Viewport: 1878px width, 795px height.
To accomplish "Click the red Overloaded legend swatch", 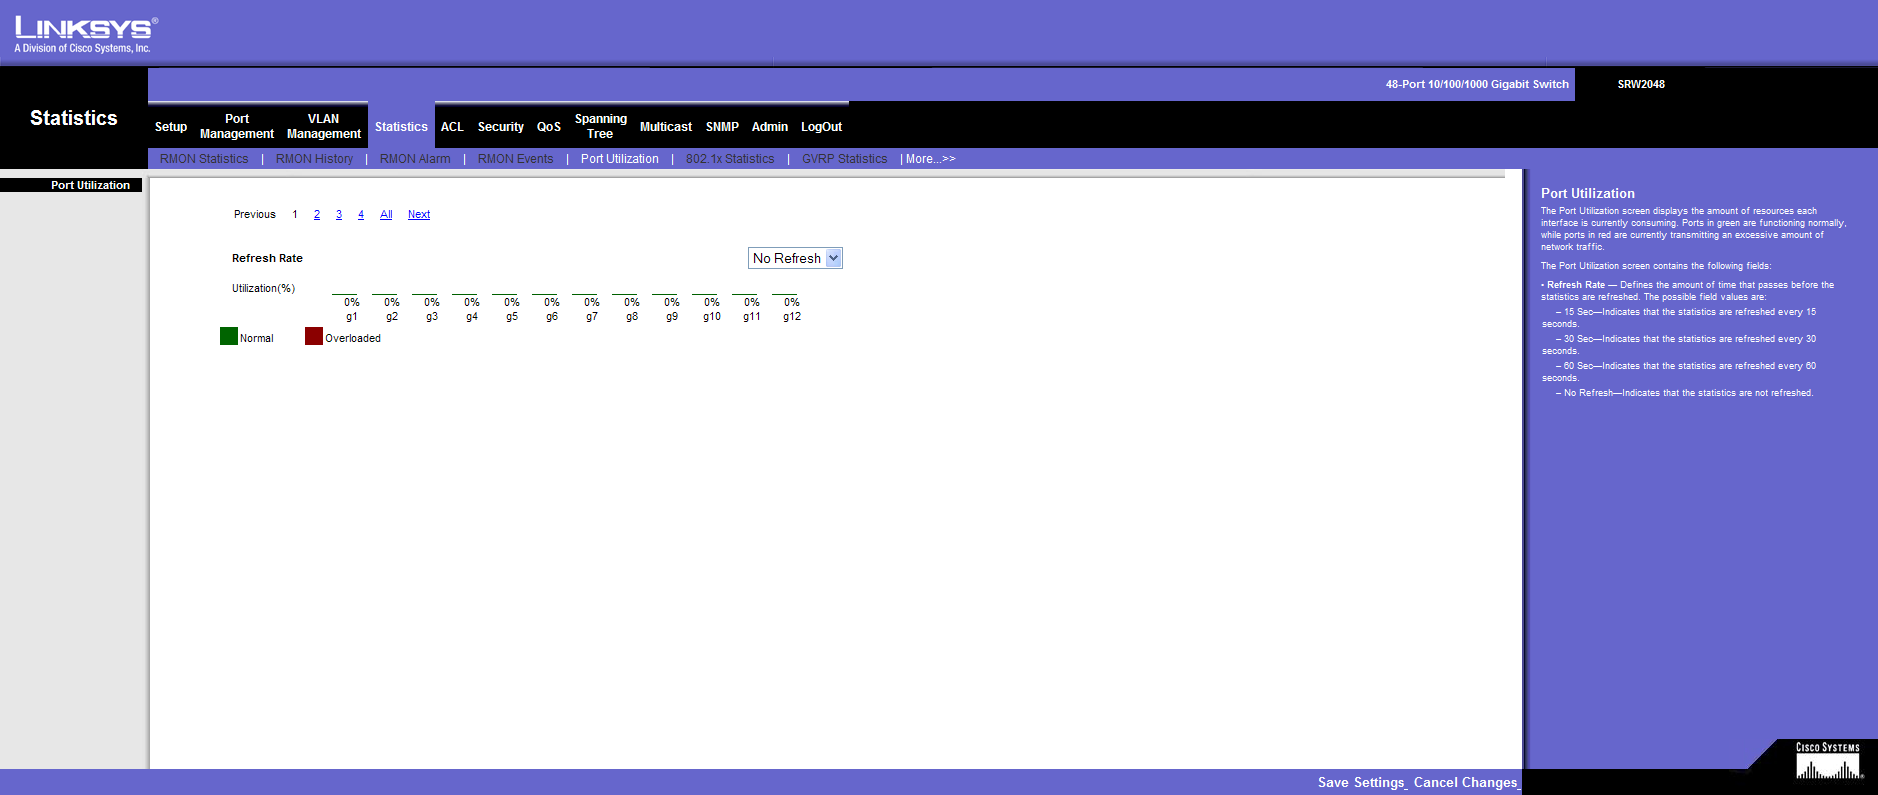I will coord(314,337).
